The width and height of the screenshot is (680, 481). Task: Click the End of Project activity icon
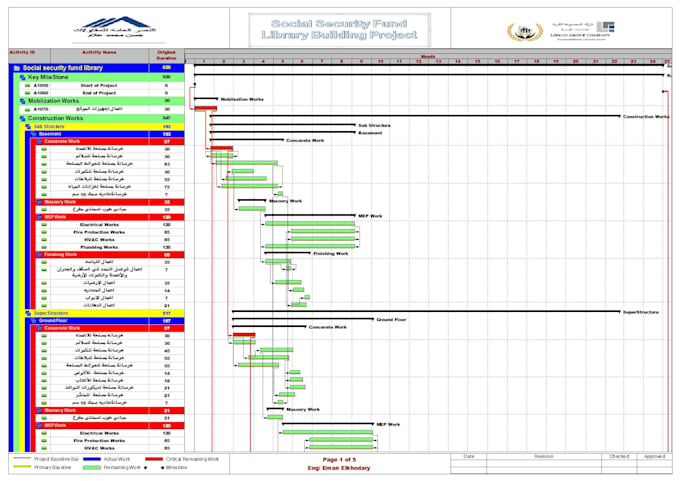(28, 93)
